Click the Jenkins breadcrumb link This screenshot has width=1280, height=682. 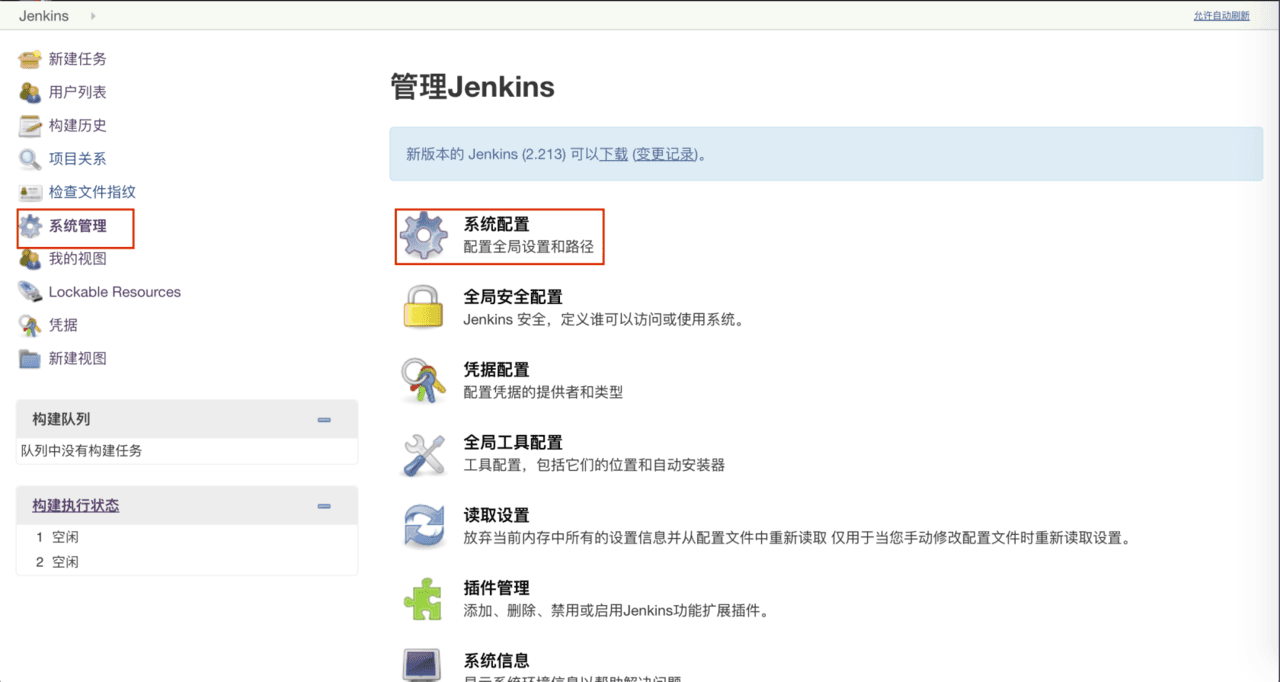[44, 16]
